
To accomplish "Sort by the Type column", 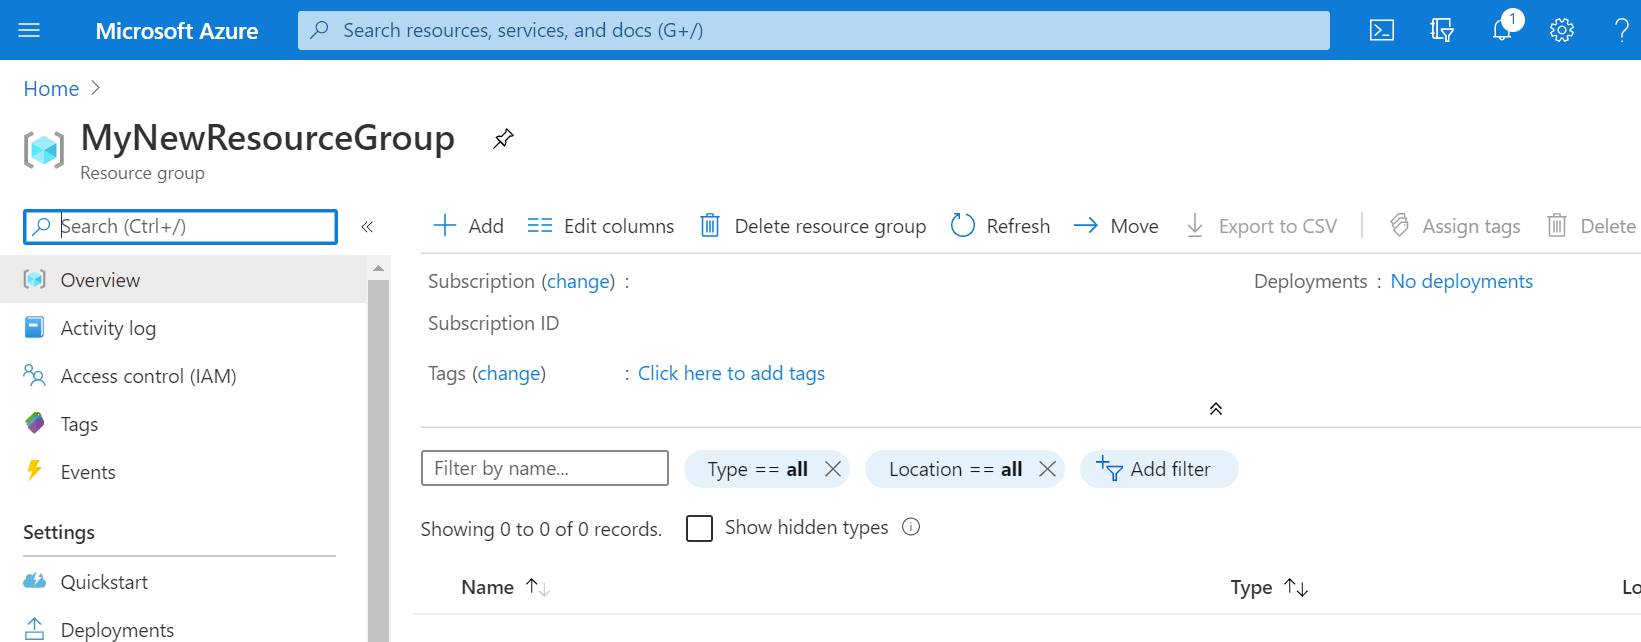I will 1269,587.
